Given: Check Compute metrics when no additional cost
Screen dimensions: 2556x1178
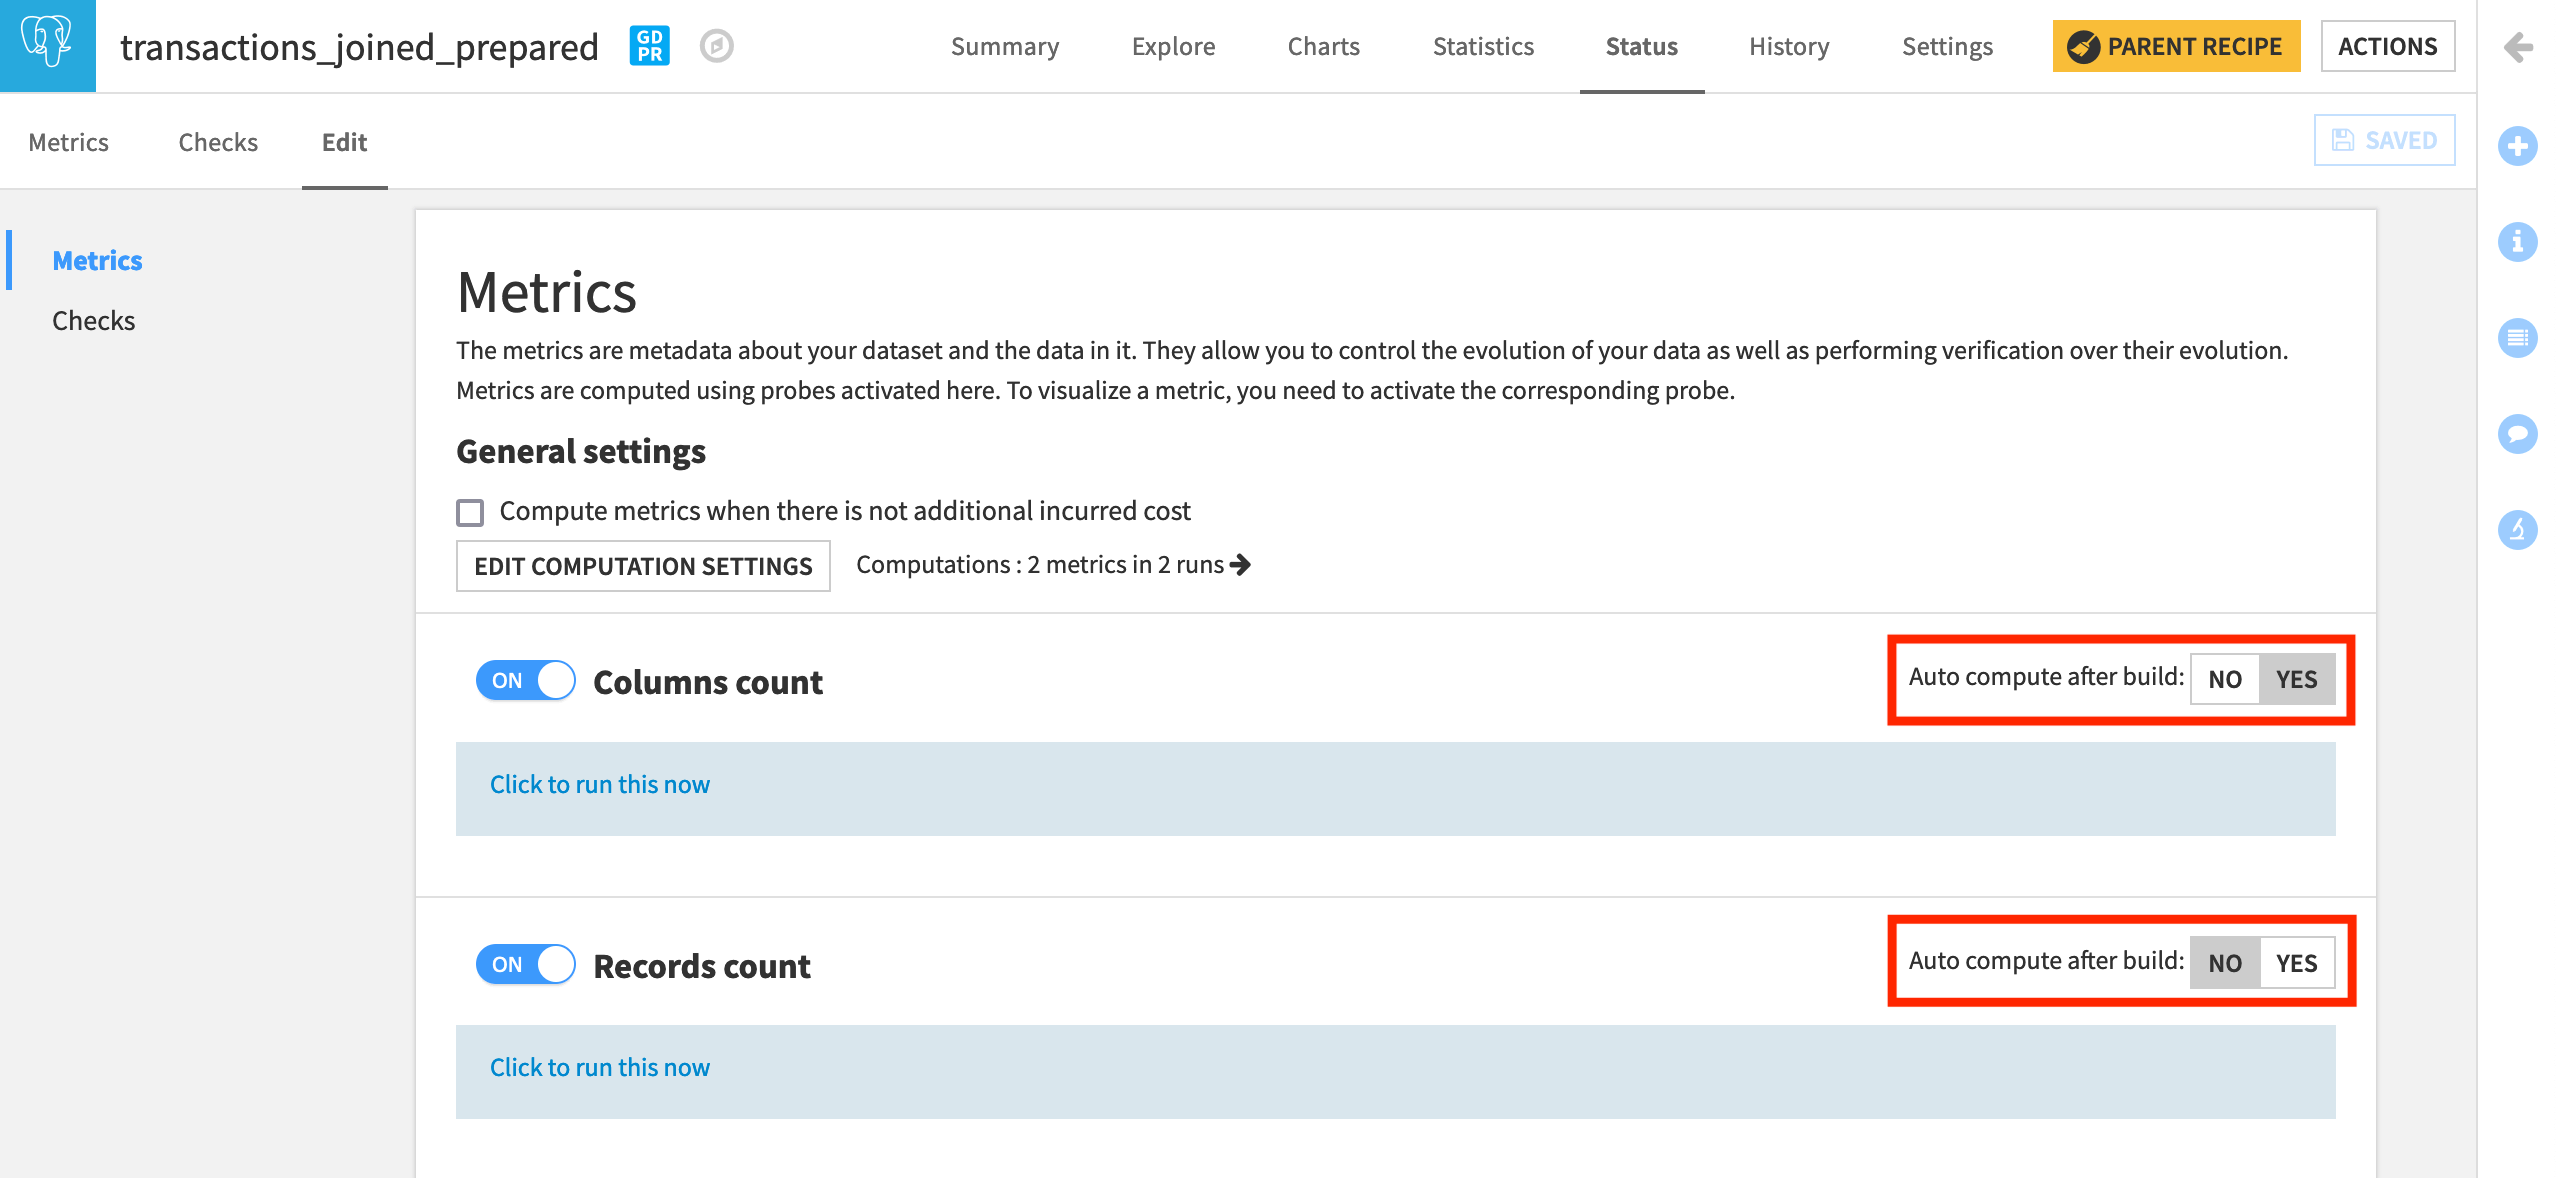Looking at the screenshot, I should [469, 511].
